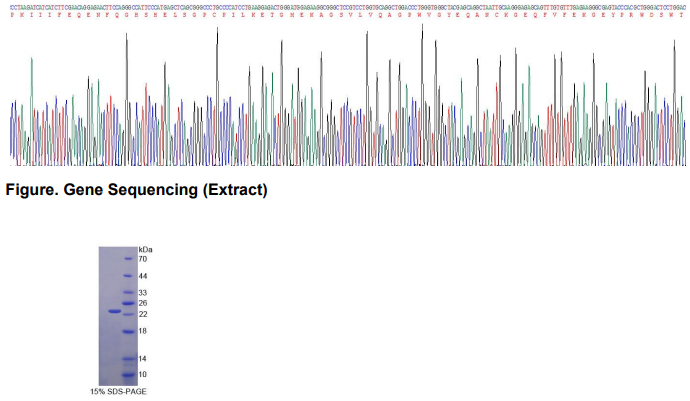Screen dimensions: 690x401
Task: Click the 70 kDa marker label
Action: tap(143, 259)
